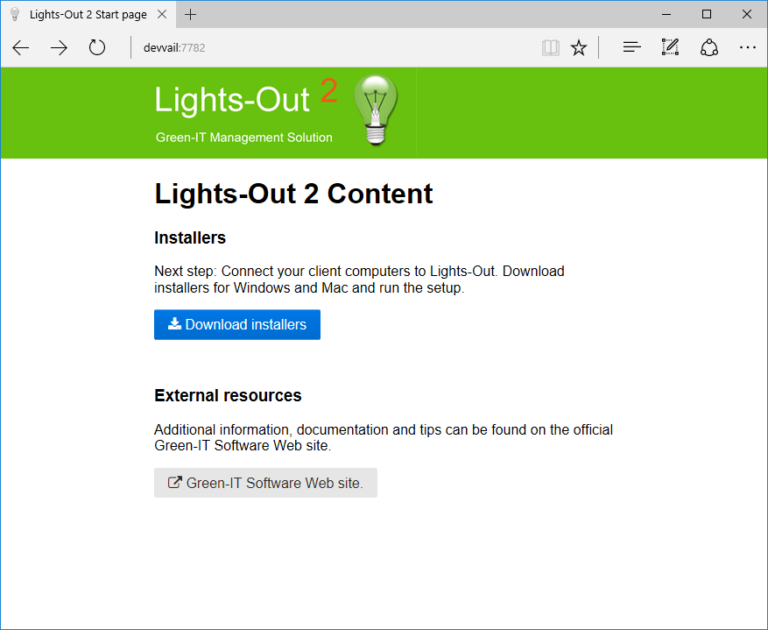Make a Web Note with pen icon
The image size is (768, 630).
[x=670, y=47]
